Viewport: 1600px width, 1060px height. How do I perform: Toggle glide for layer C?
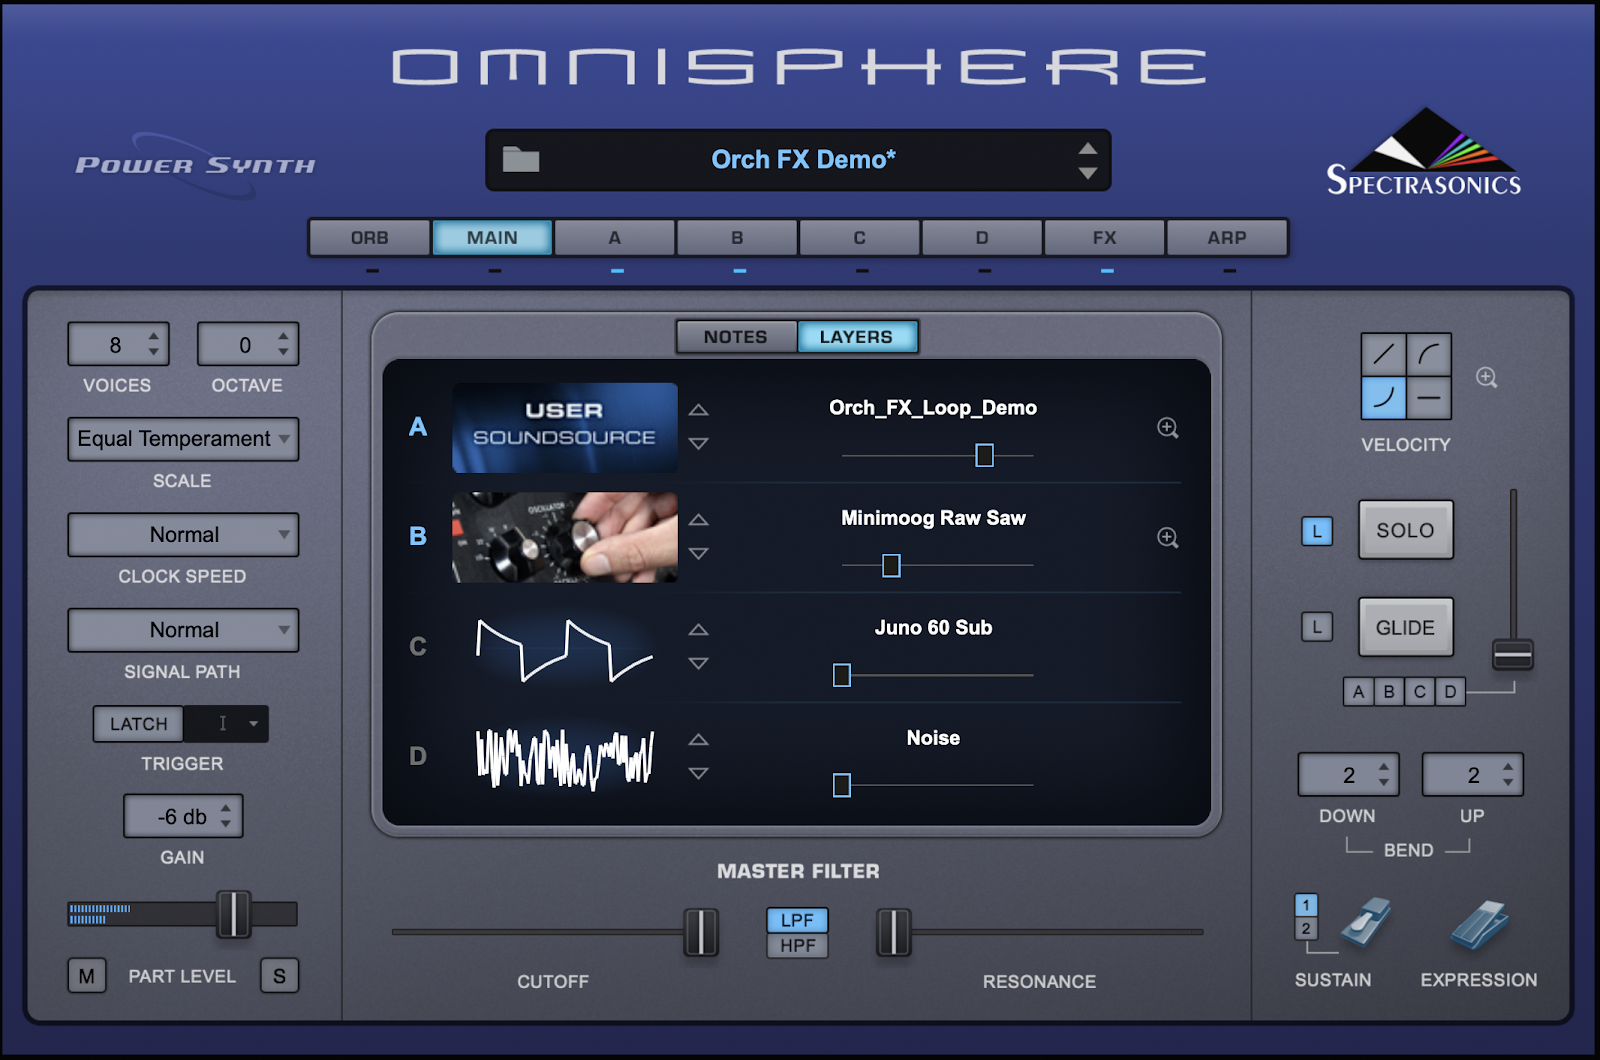(x=1420, y=692)
